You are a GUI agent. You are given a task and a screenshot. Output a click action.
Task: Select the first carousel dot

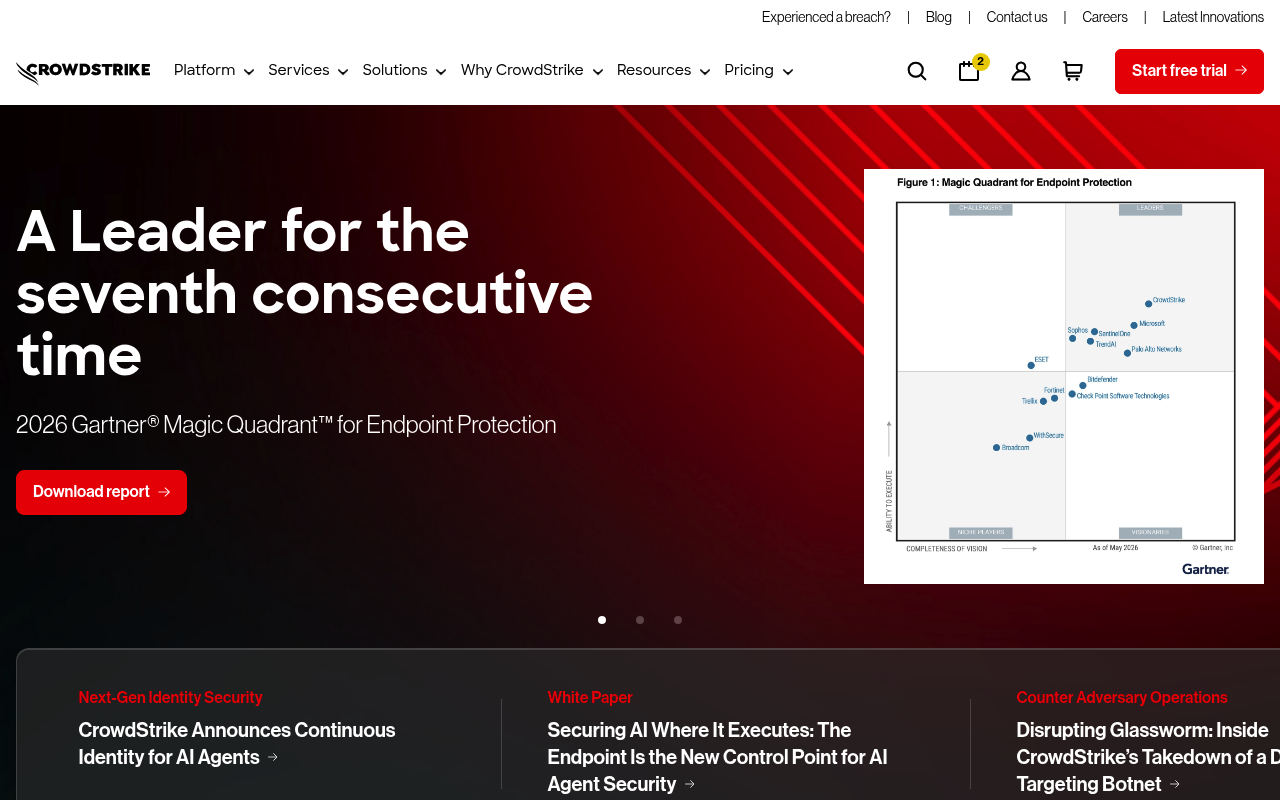[602, 620]
